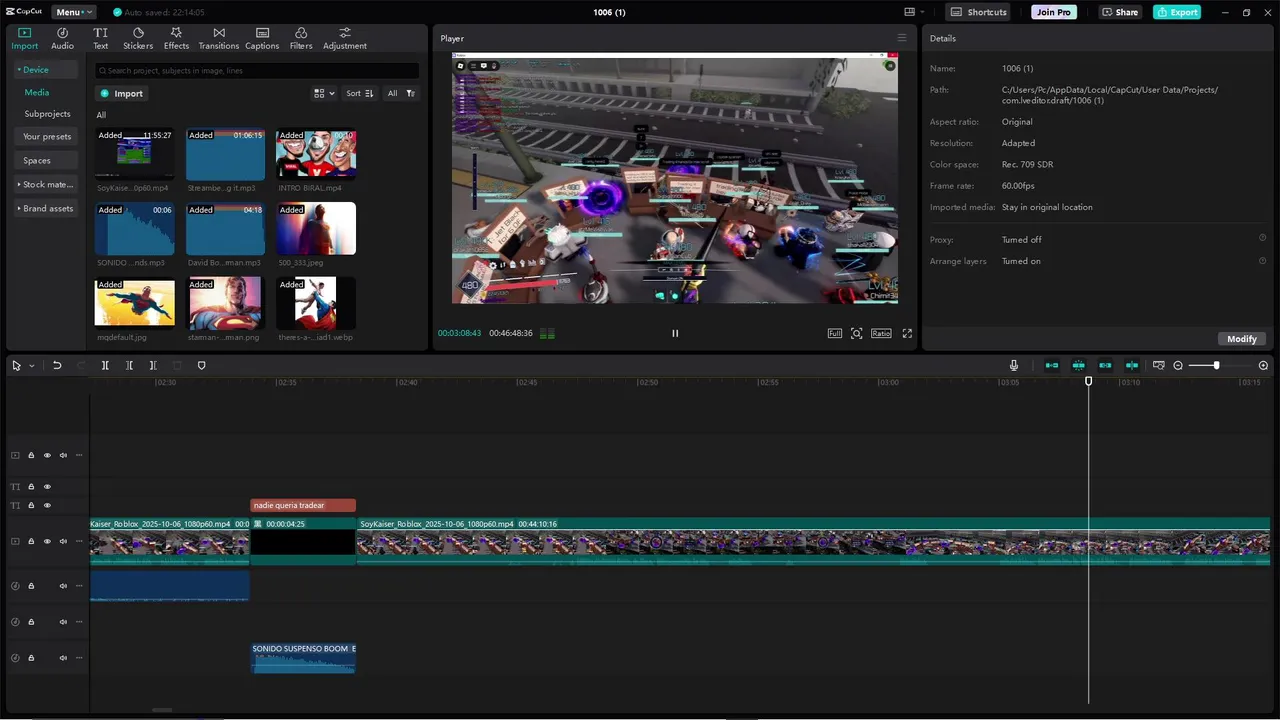The height and width of the screenshot is (720, 1280).
Task: Open the Audio media tab
Action: point(62,39)
